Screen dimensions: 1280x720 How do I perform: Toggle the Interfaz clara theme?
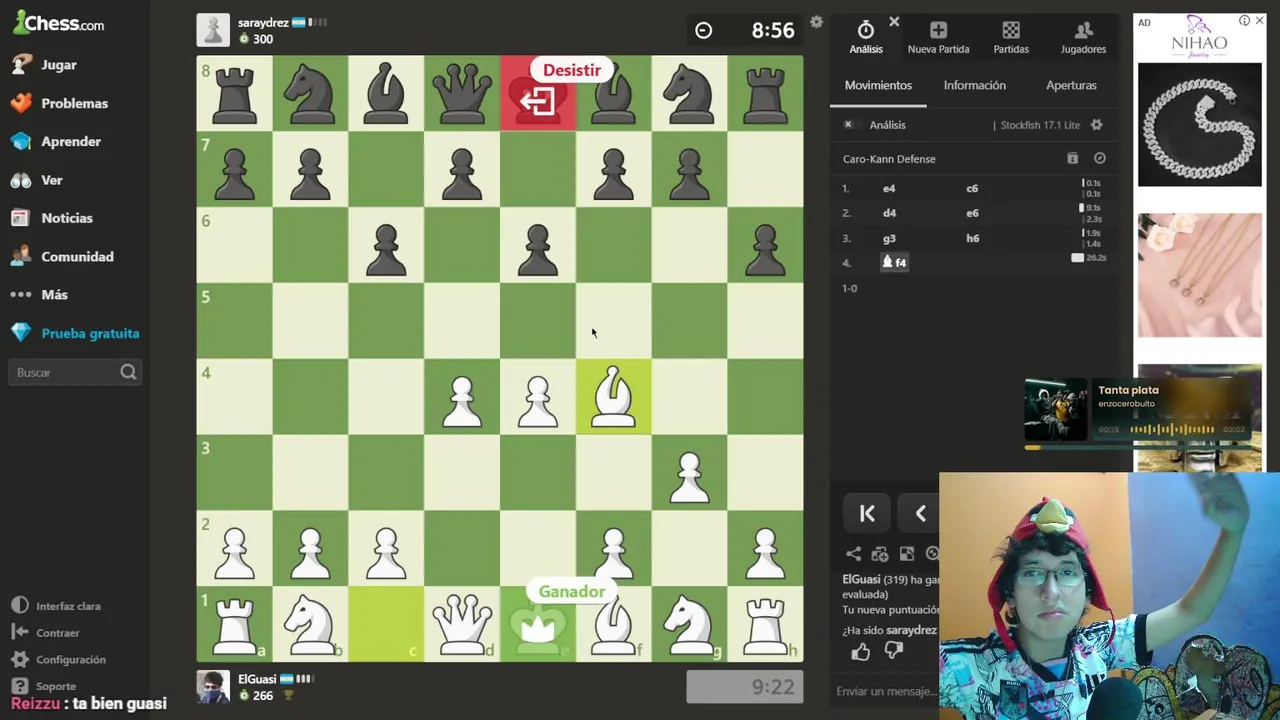tap(57, 606)
